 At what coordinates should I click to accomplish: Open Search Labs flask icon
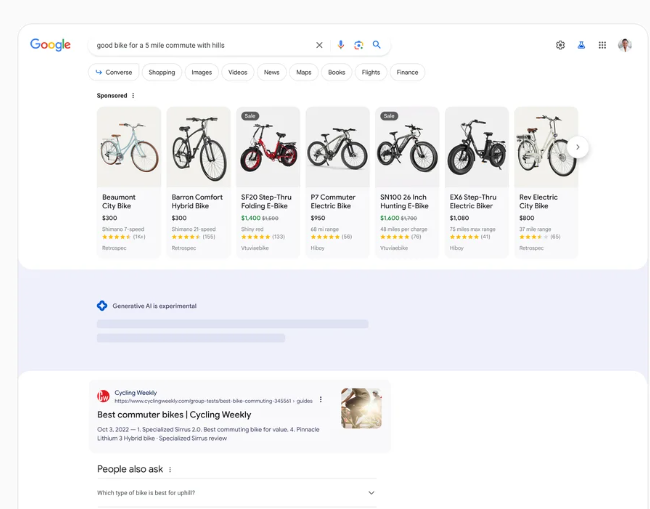click(581, 45)
